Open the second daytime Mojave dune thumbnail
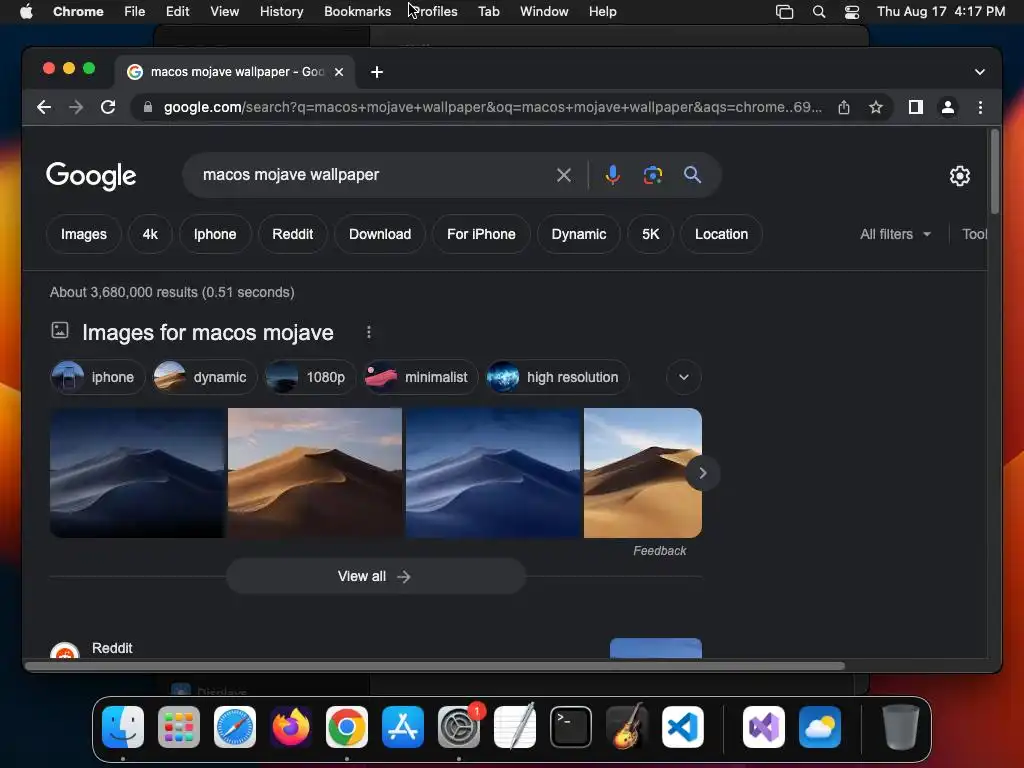This screenshot has height=768, width=1024. pyautogui.click(x=315, y=473)
